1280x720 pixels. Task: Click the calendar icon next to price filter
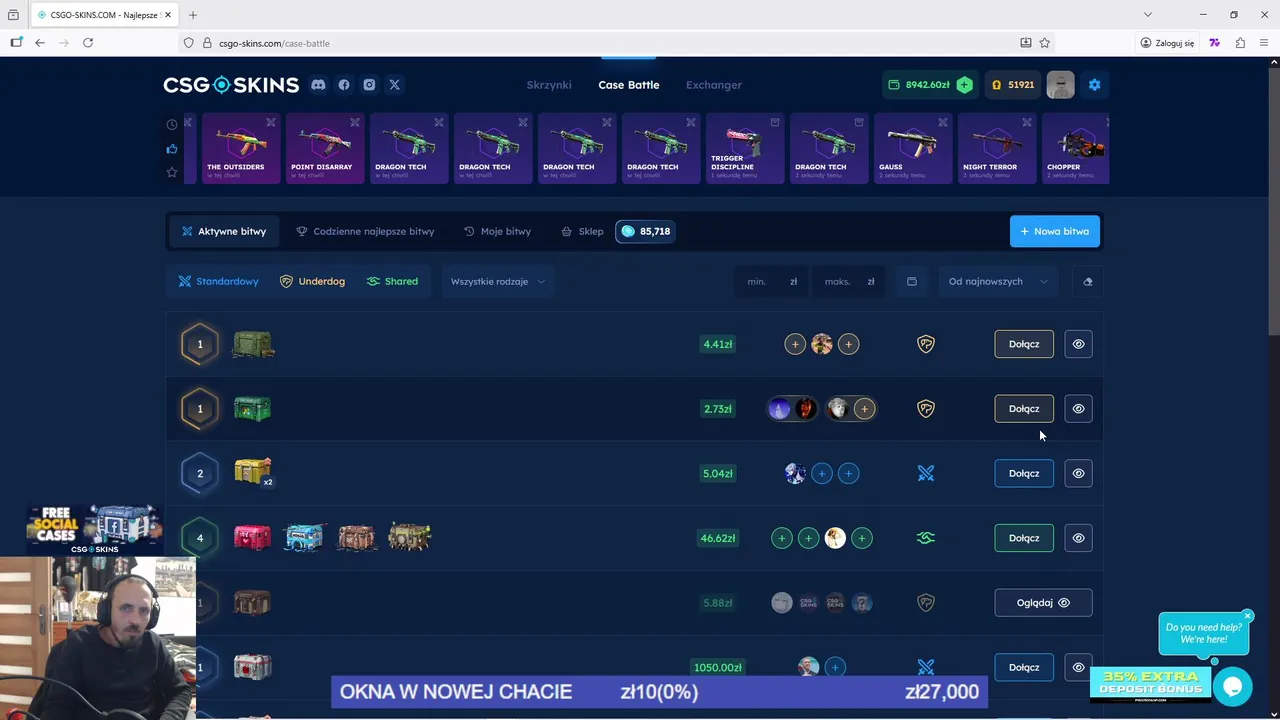[x=911, y=282]
